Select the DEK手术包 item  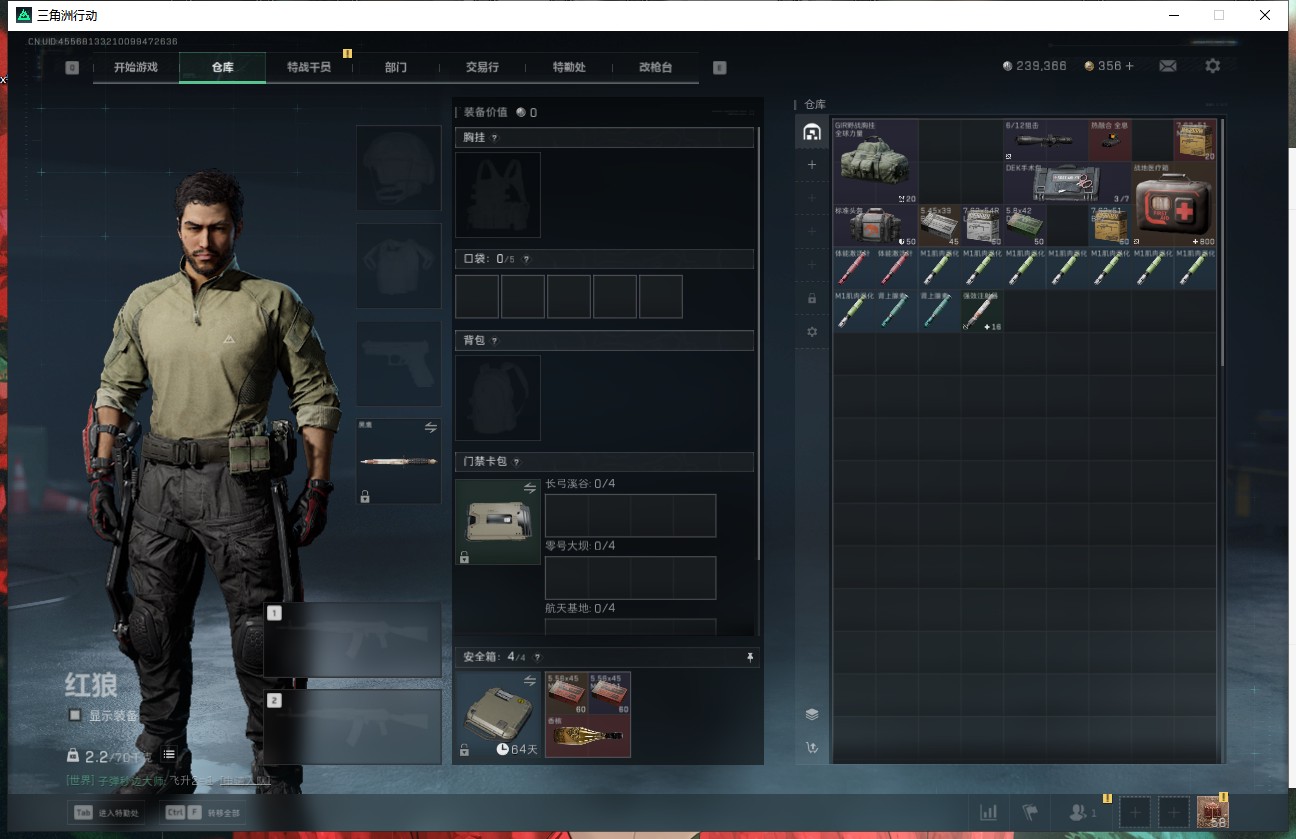1067,183
